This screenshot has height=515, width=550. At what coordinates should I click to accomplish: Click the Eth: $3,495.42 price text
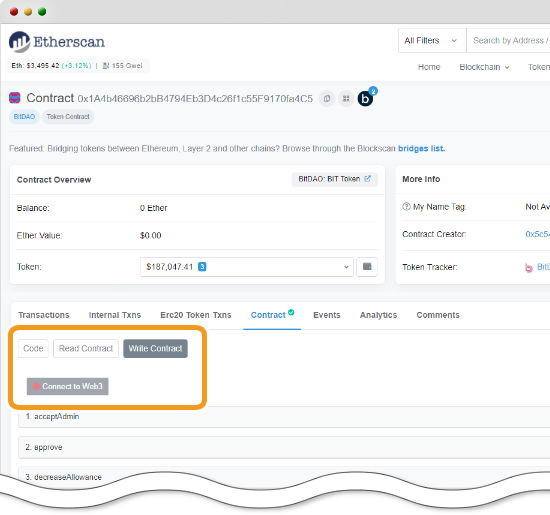pos(35,66)
